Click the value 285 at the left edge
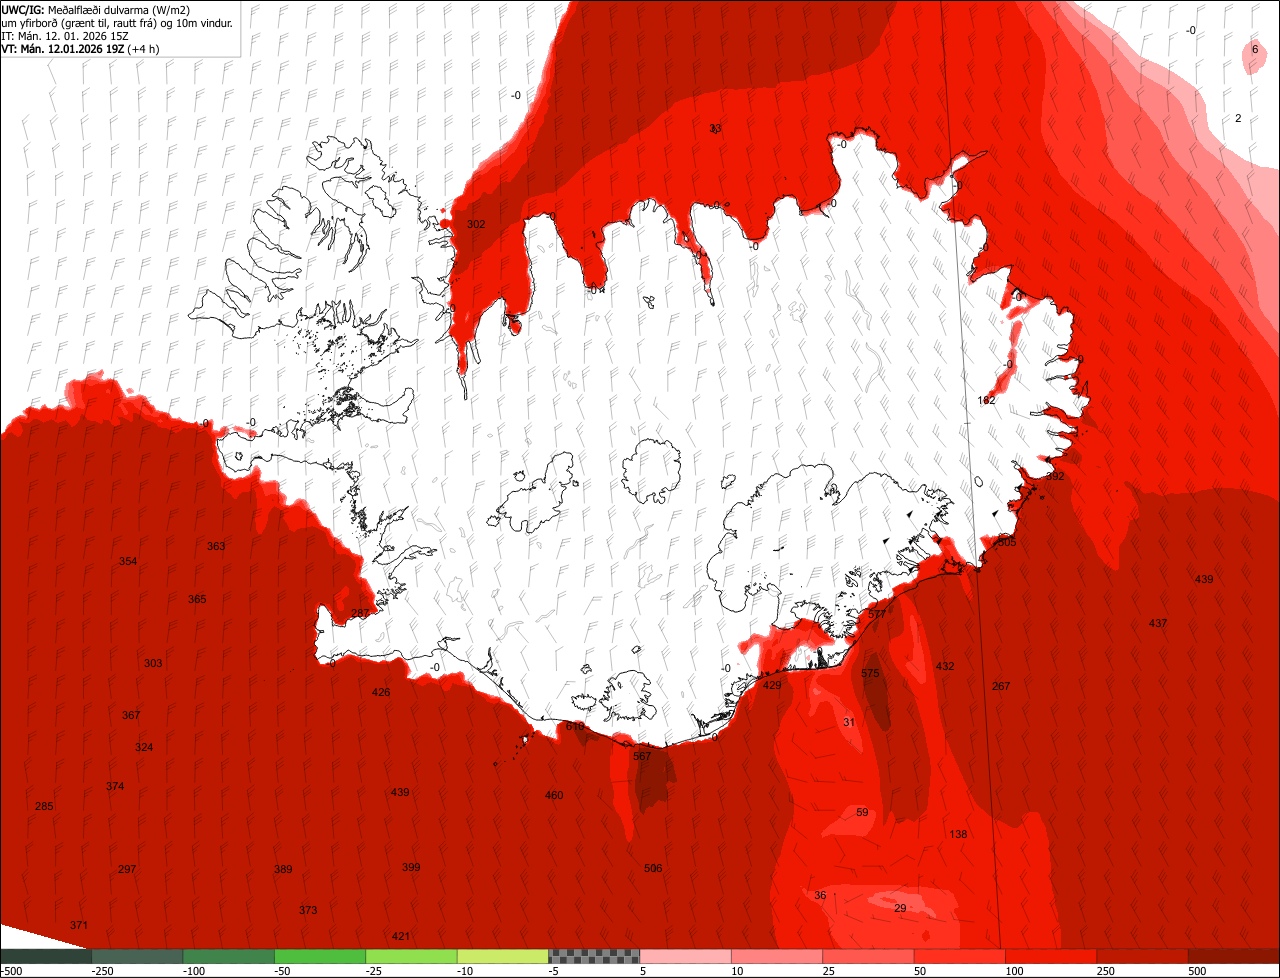Viewport: 1280px width, 978px height. tap(44, 806)
